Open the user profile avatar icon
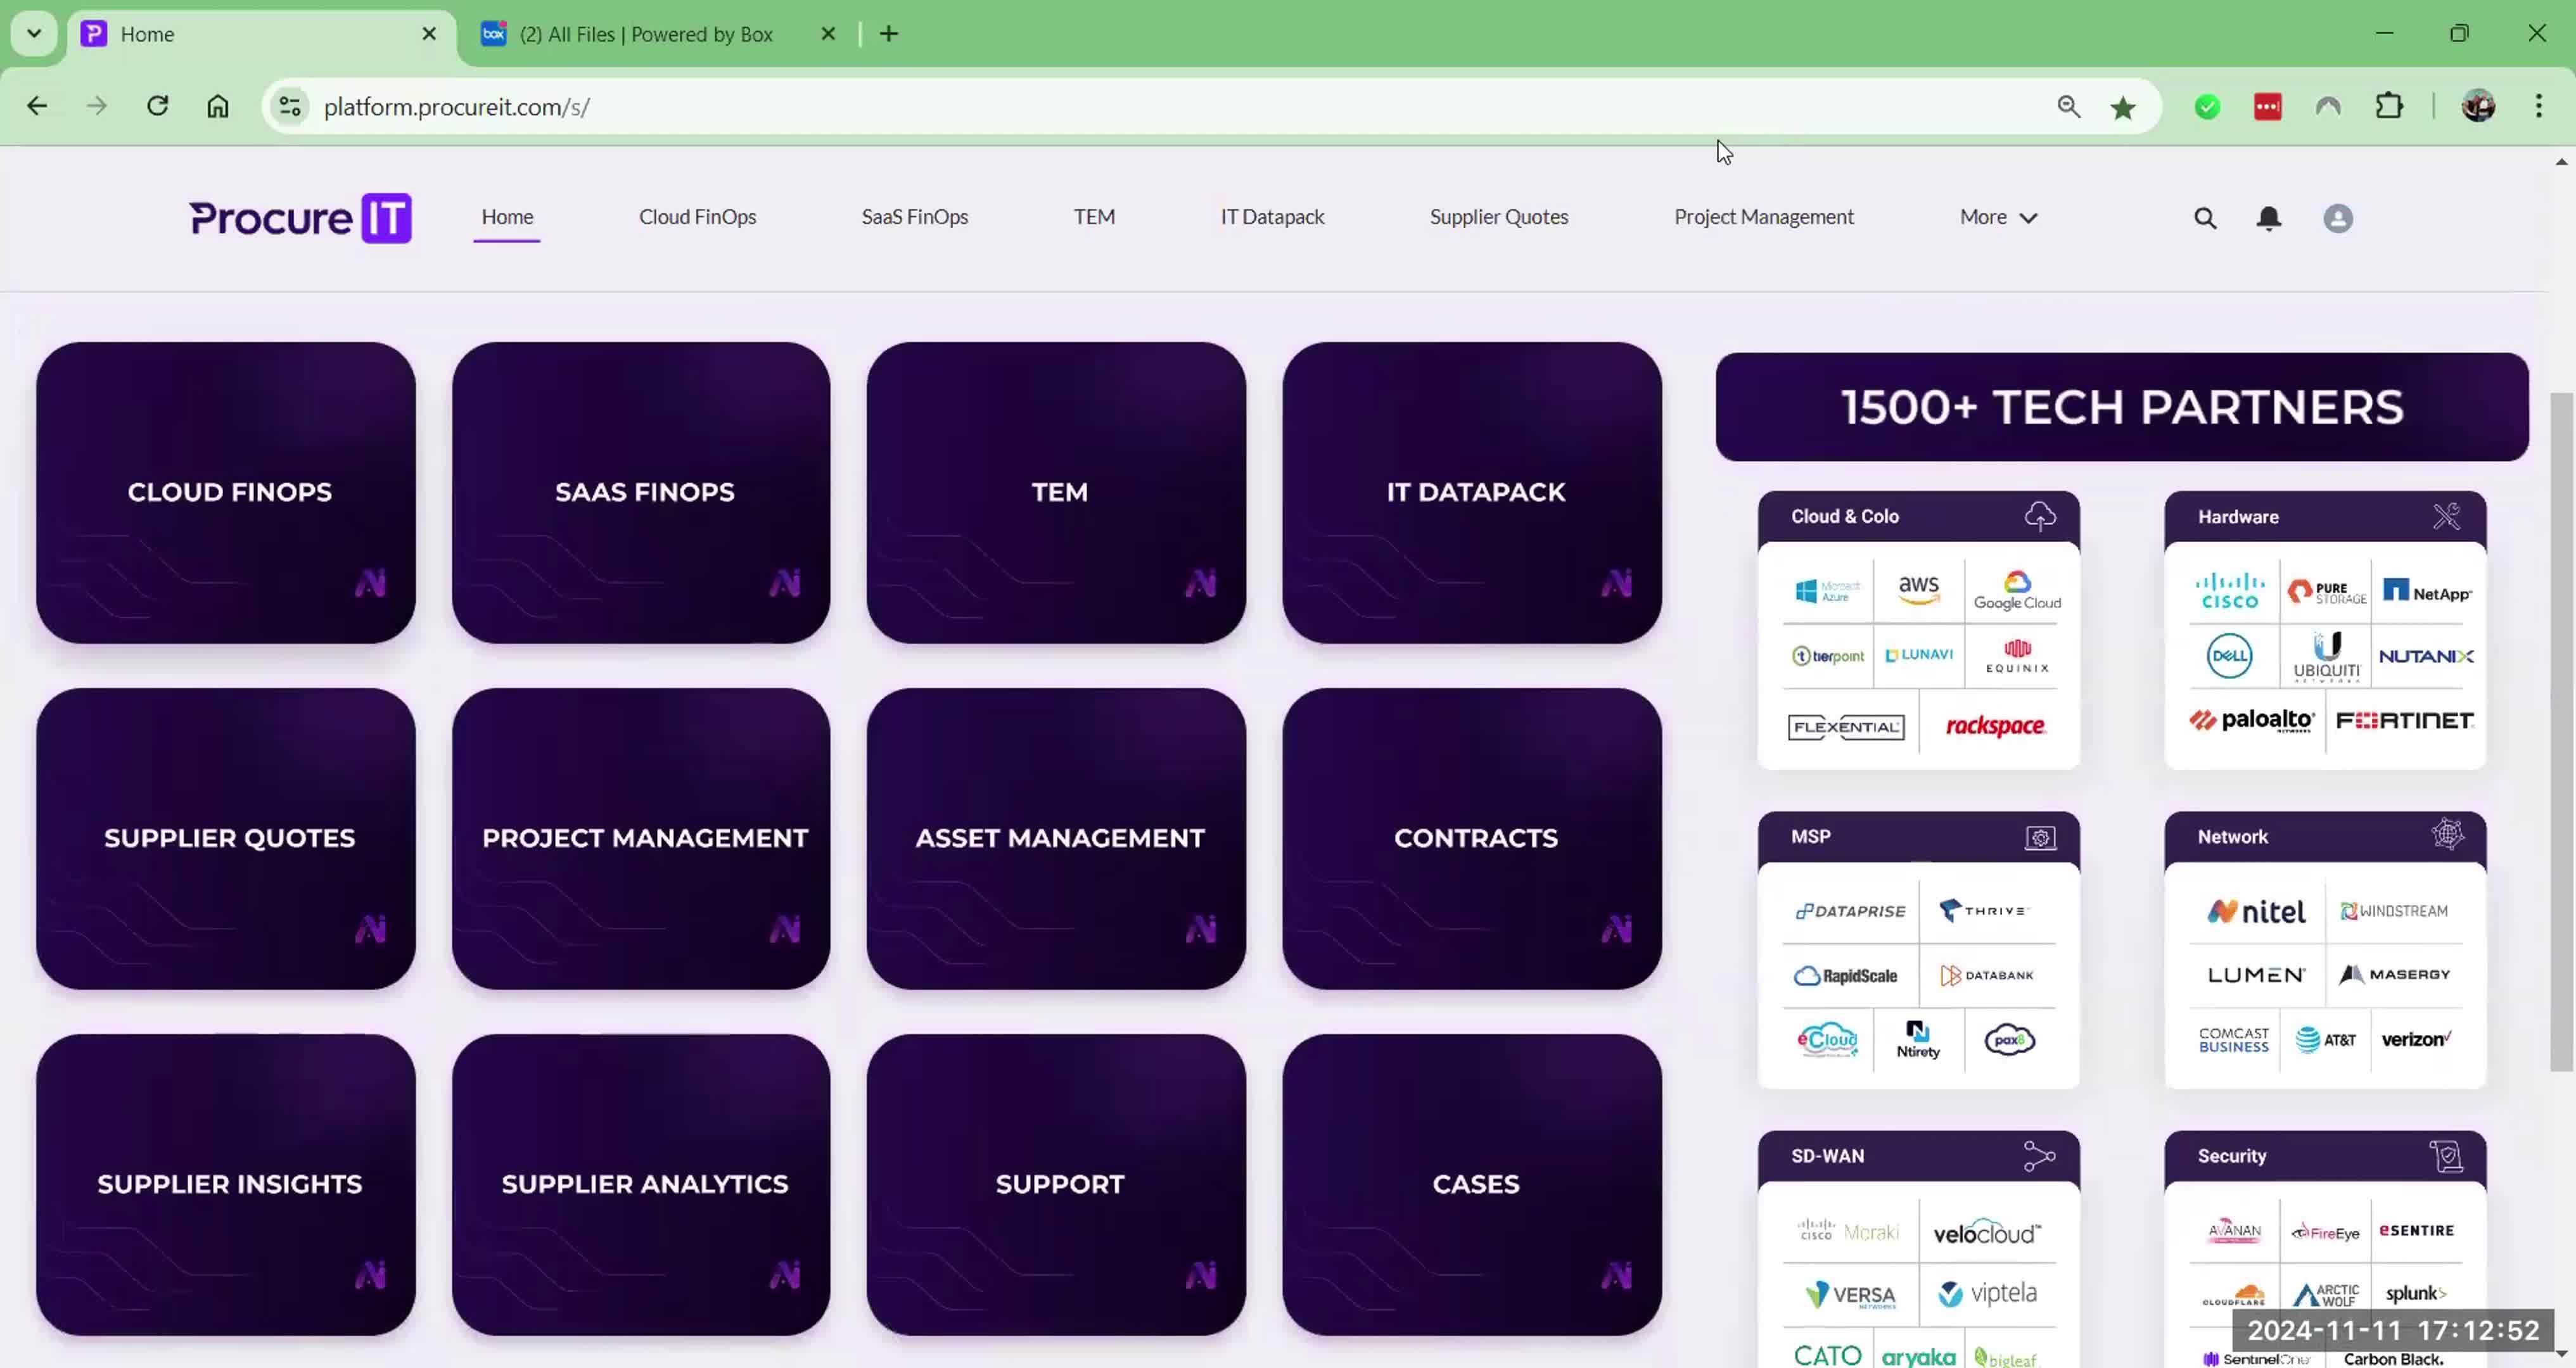Image resolution: width=2576 pixels, height=1368 pixels. pos(2338,218)
